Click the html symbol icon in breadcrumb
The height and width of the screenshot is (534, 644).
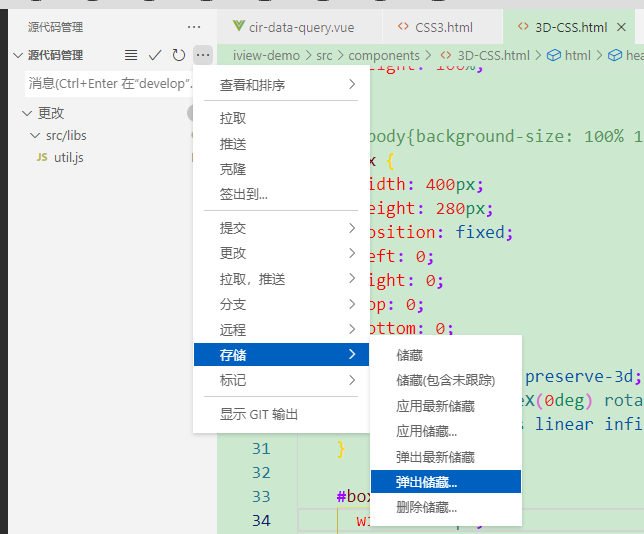pos(554,55)
